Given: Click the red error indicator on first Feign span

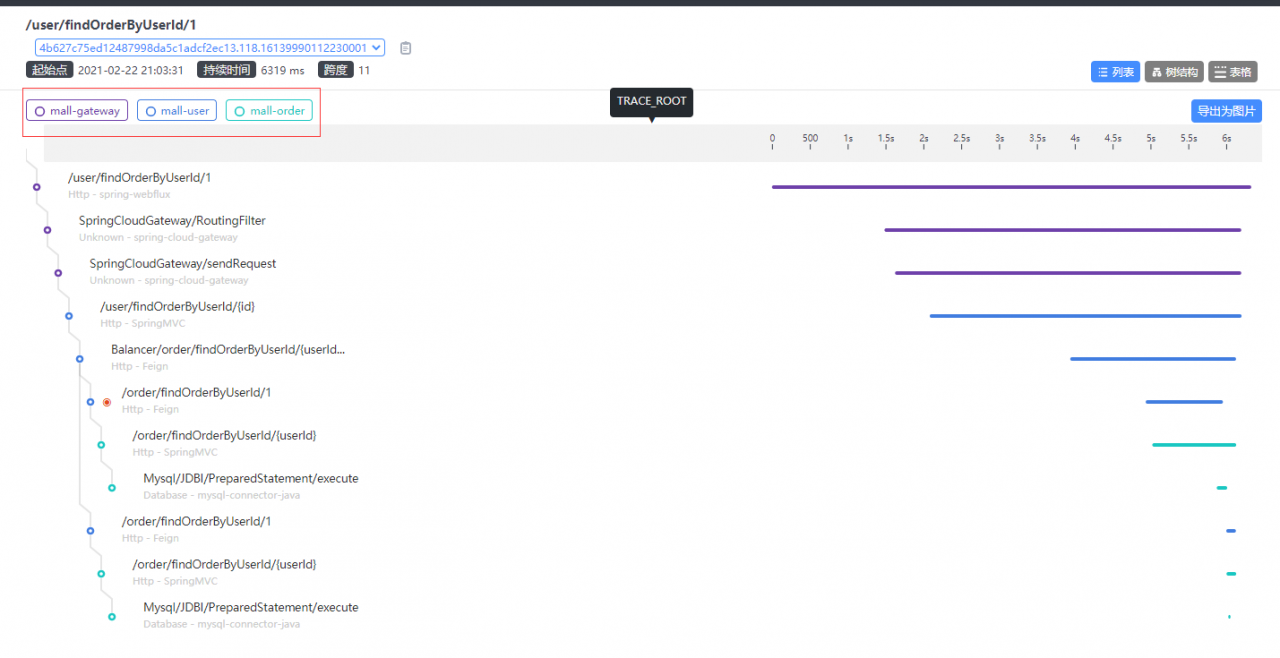Looking at the screenshot, I should point(107,402).
